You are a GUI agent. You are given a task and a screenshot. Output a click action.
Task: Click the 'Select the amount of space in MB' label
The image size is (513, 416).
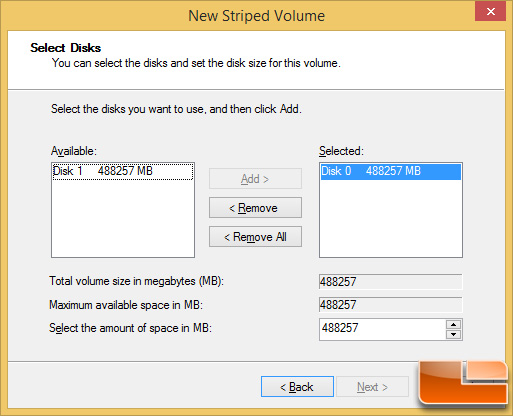130,328
